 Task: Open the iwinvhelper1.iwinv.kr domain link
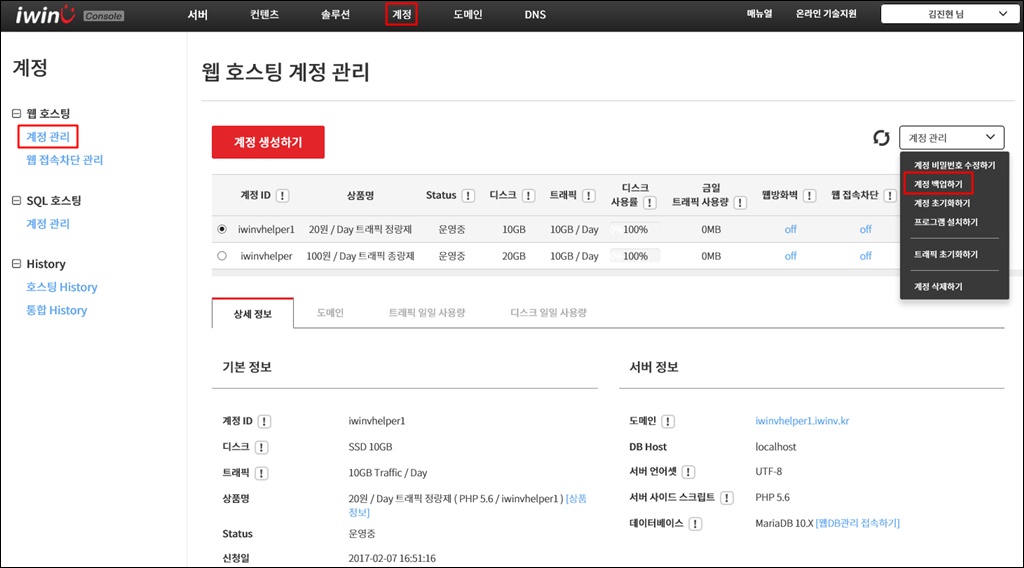(x=802, y=421)
